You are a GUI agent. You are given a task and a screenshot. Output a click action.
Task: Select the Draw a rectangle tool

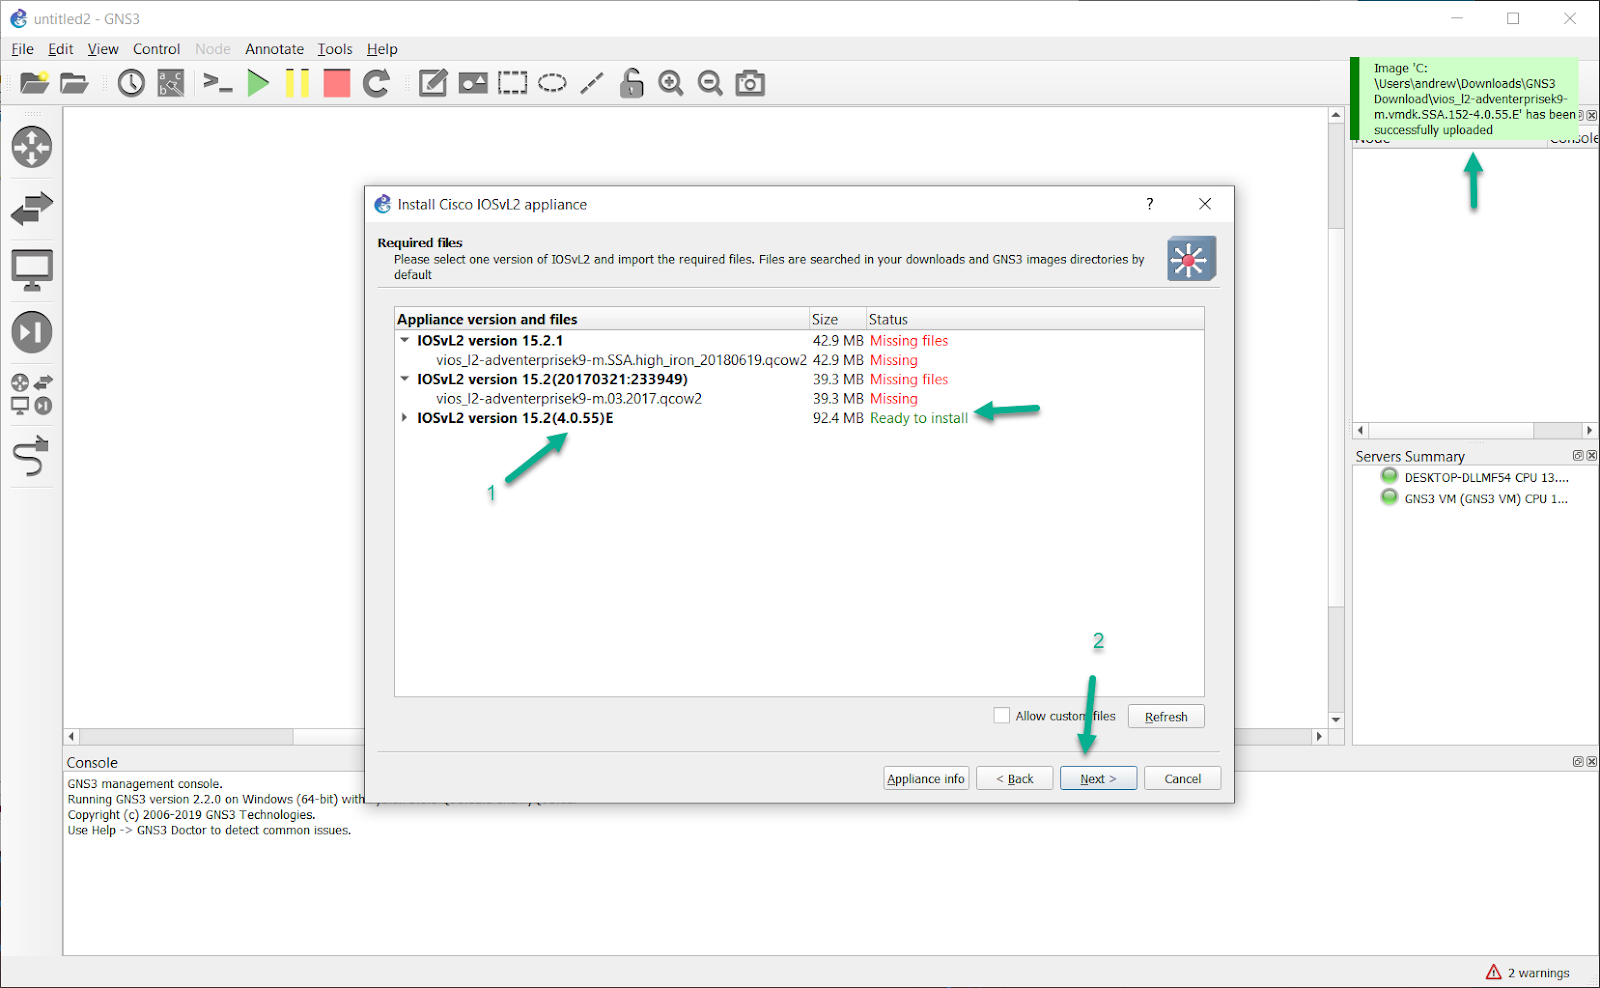point(513,83)
